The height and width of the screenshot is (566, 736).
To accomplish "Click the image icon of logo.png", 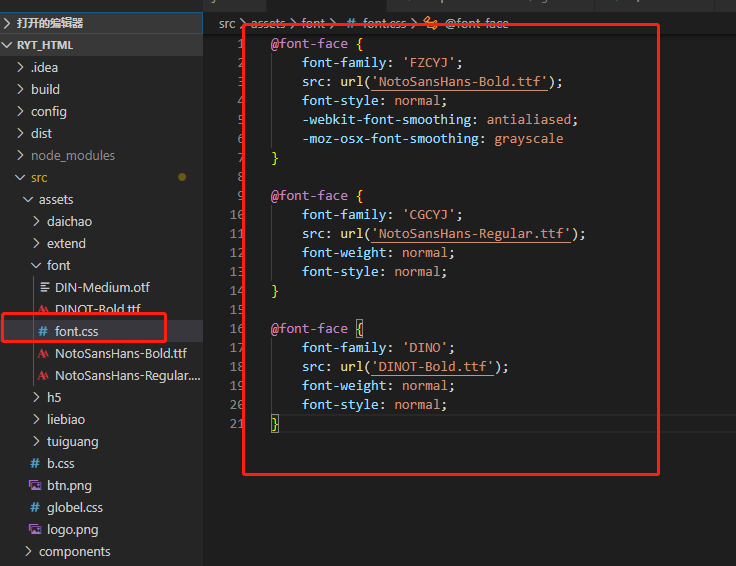I will point(35,529).
